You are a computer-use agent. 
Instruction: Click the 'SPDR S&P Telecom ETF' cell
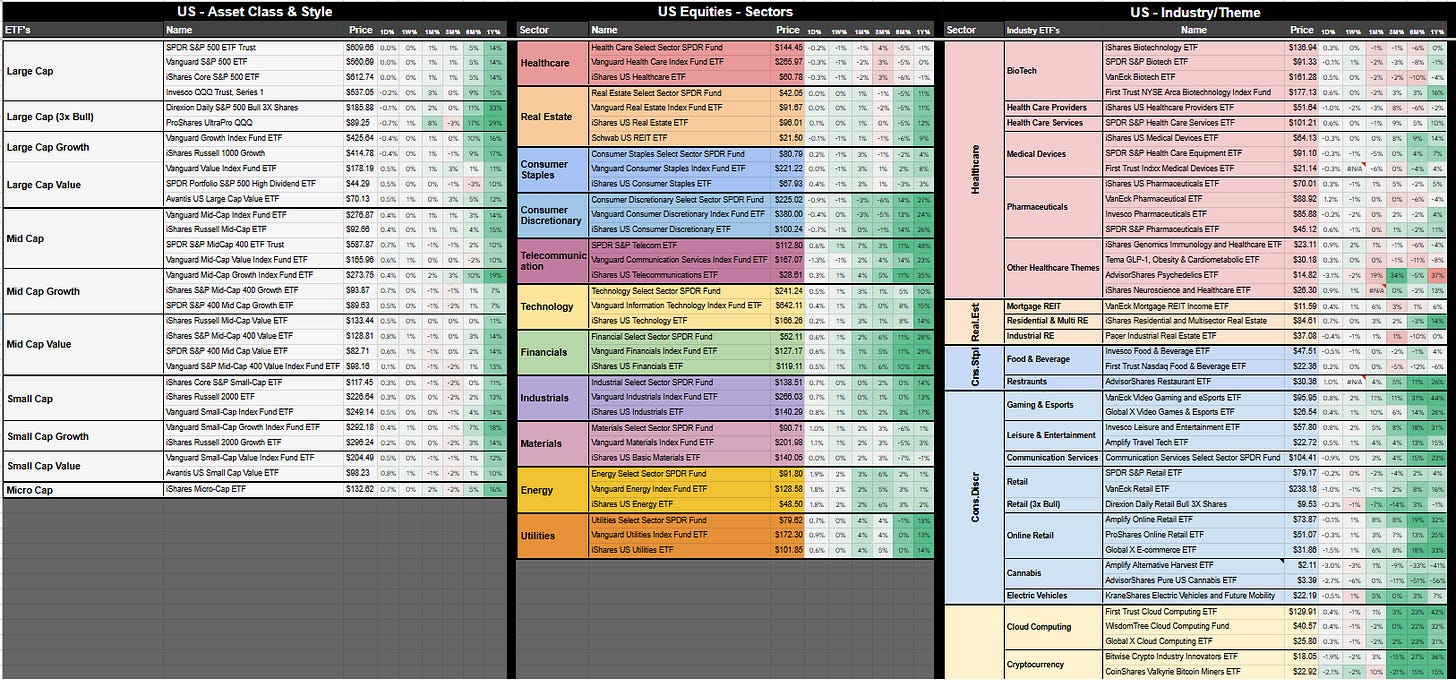pyautogui.click(x=679, y=245)
